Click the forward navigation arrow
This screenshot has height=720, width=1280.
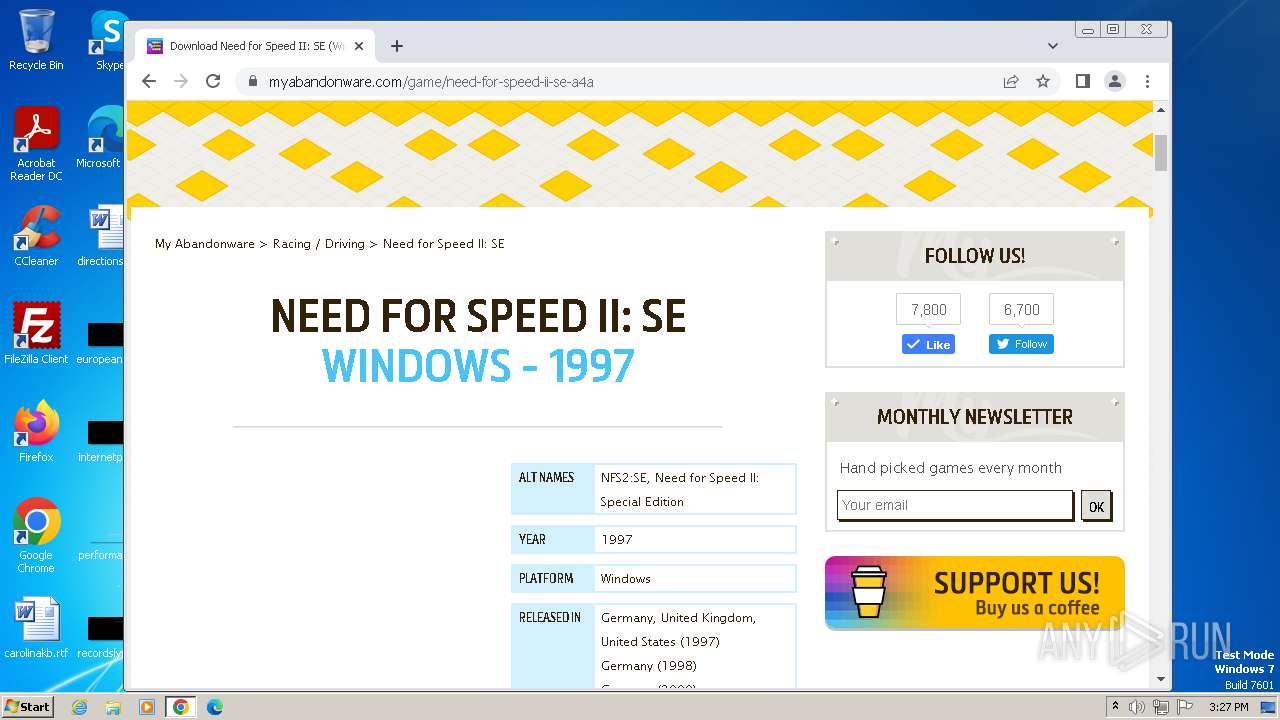[x=181, y=81]
